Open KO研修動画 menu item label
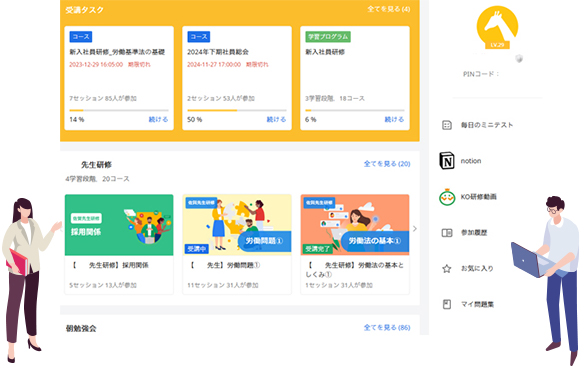Screen dimensions: 586x390 coord(478,197)
